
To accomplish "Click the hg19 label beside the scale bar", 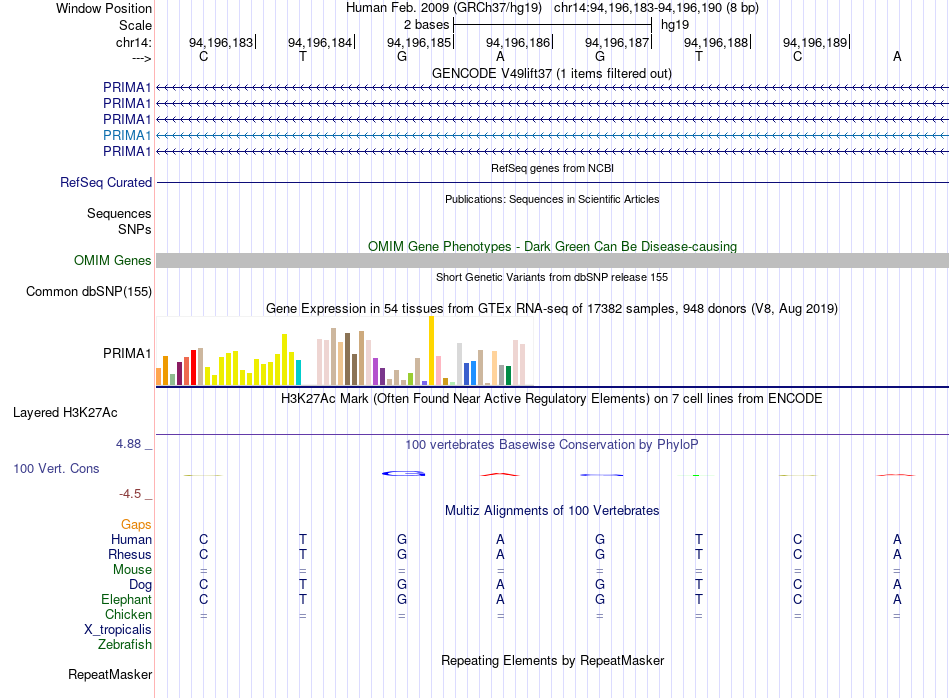I will coord(675,25).
